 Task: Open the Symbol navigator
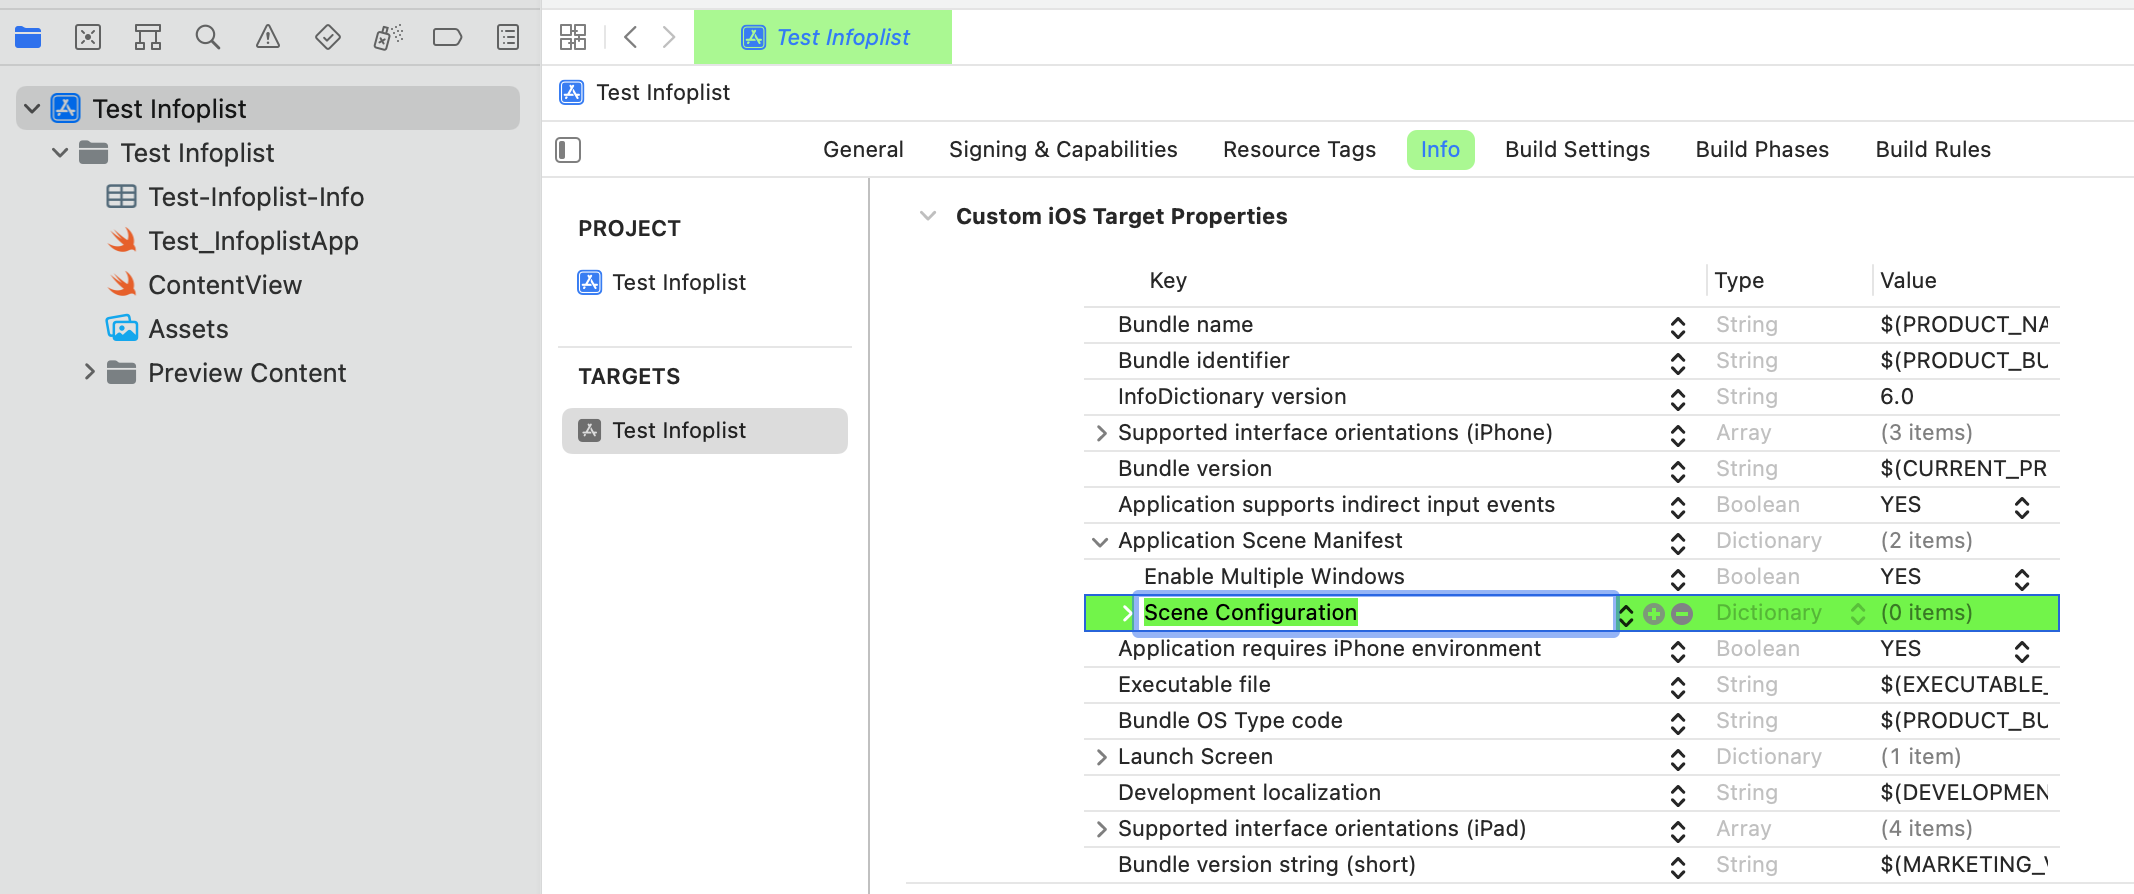(x=148, y=38)
